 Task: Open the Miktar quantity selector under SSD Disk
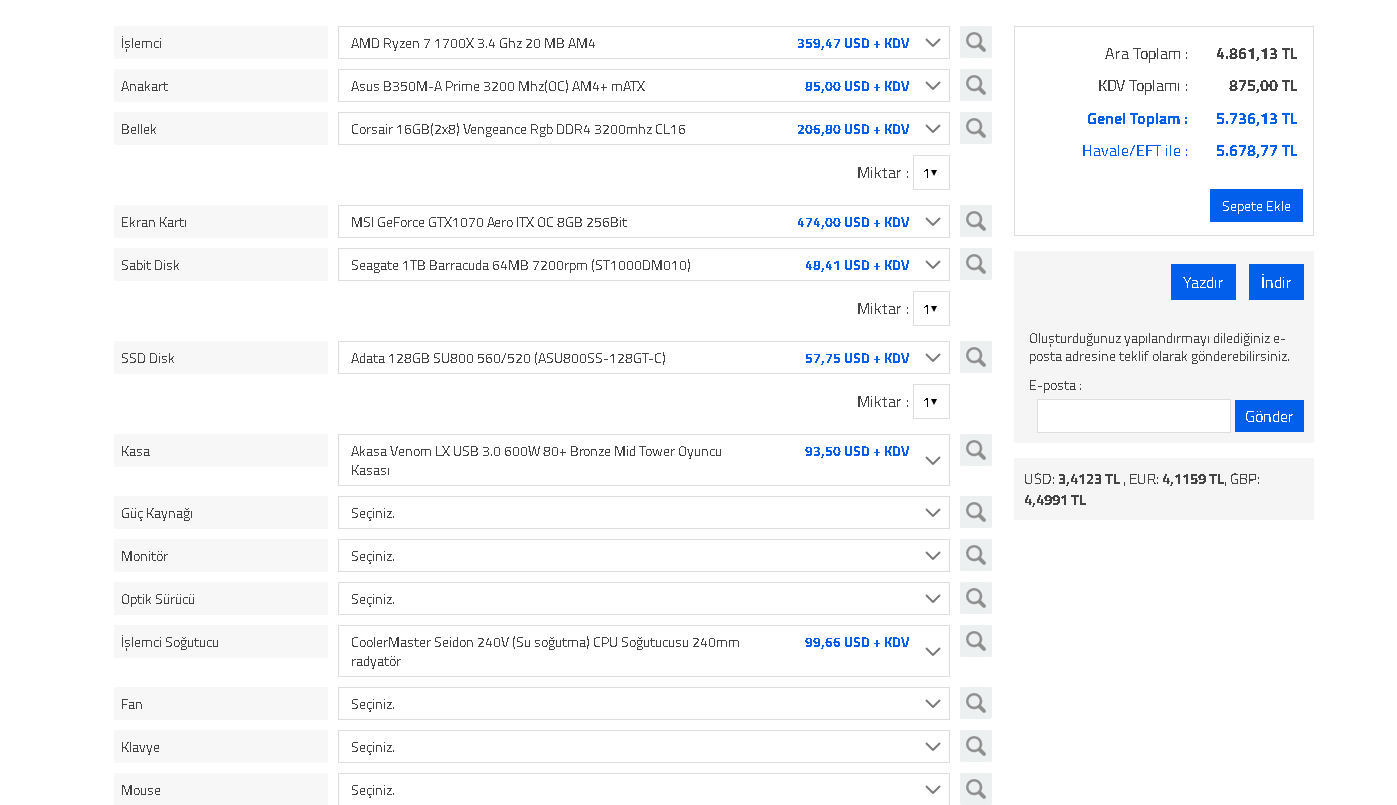click(x=931, y=402)
